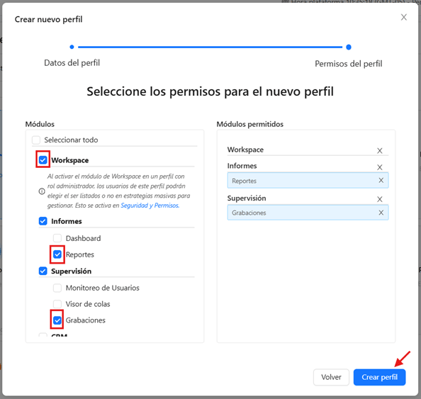The image size is (421, 399).
Task: Close the Crear nuevo perfil dialog
Action: 404,17
